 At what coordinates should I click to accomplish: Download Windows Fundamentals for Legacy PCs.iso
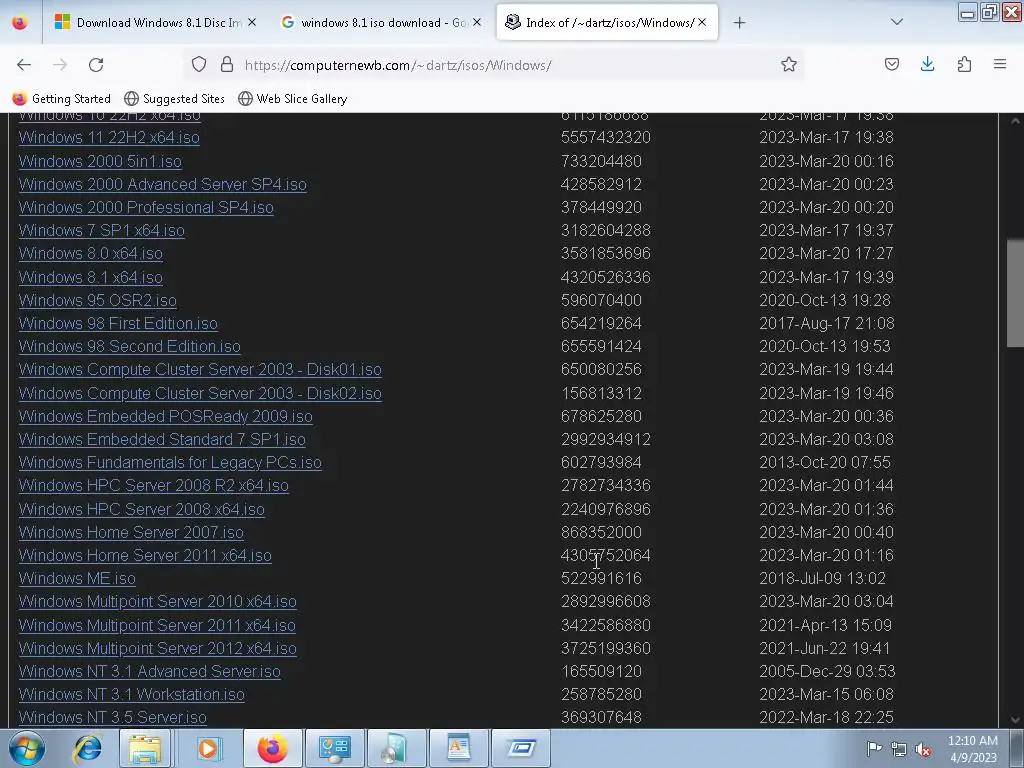click(x=170, y=462)
